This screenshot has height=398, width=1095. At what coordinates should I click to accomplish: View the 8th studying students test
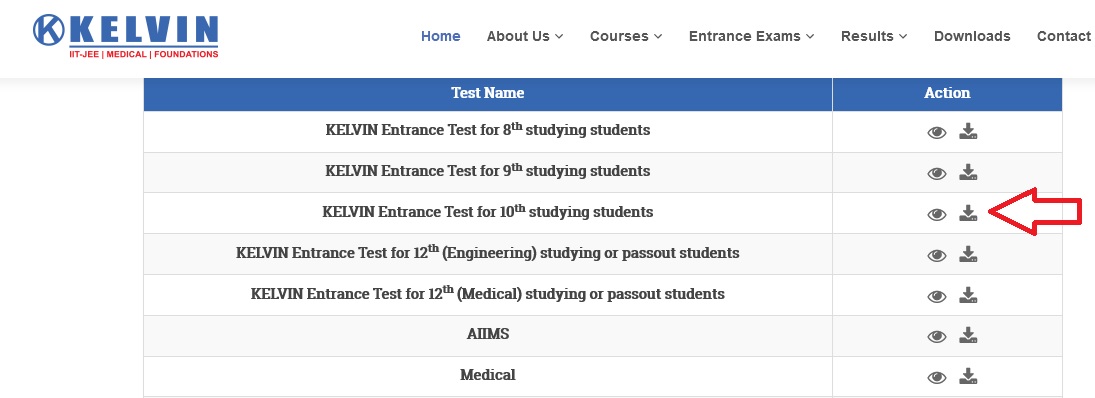936,133
